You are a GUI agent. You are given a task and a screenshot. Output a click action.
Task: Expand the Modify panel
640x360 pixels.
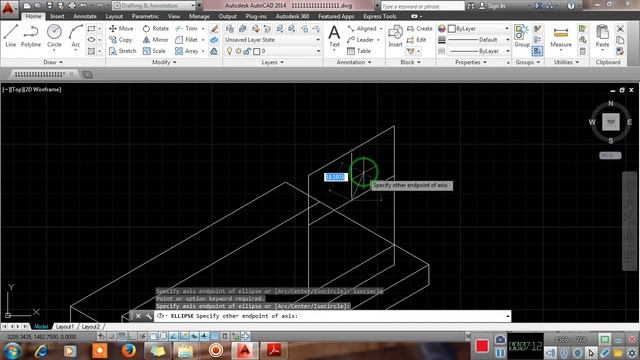[x=164, y=62]
